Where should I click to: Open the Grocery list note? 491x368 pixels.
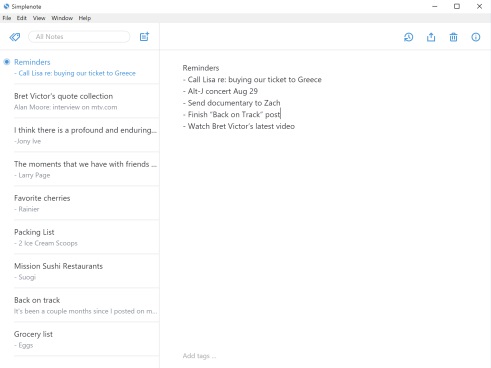pyautogui.click(x=87, y=339)
